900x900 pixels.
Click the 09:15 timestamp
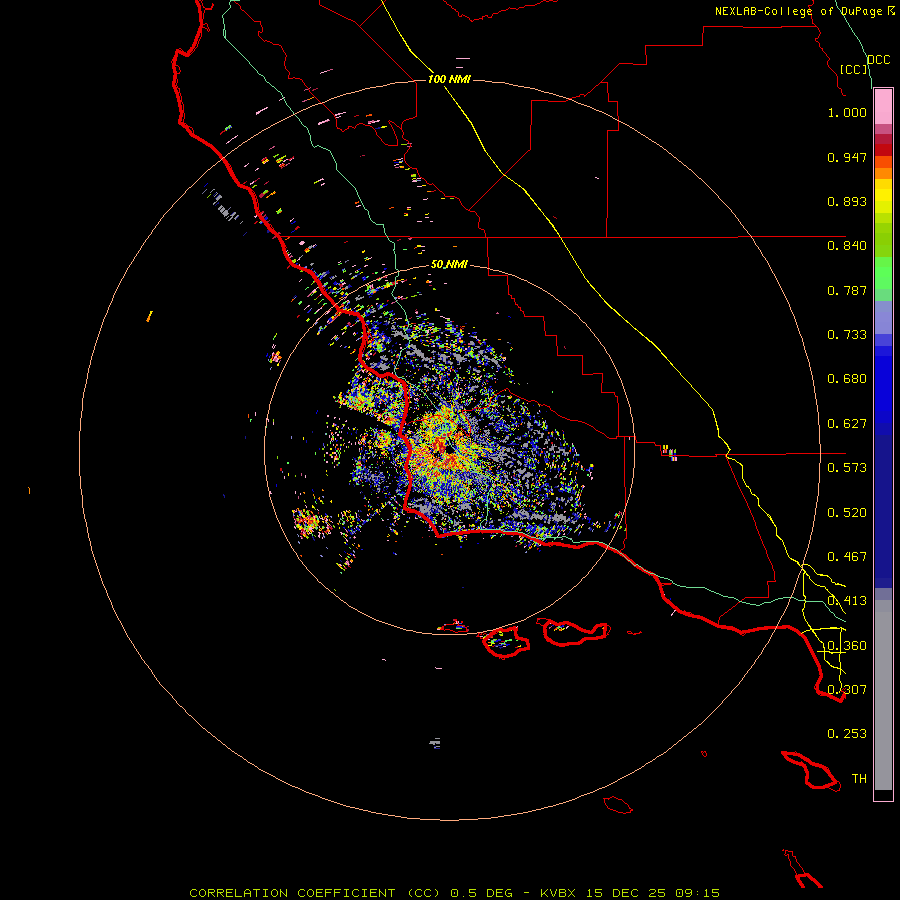click(x=698, y=893)
